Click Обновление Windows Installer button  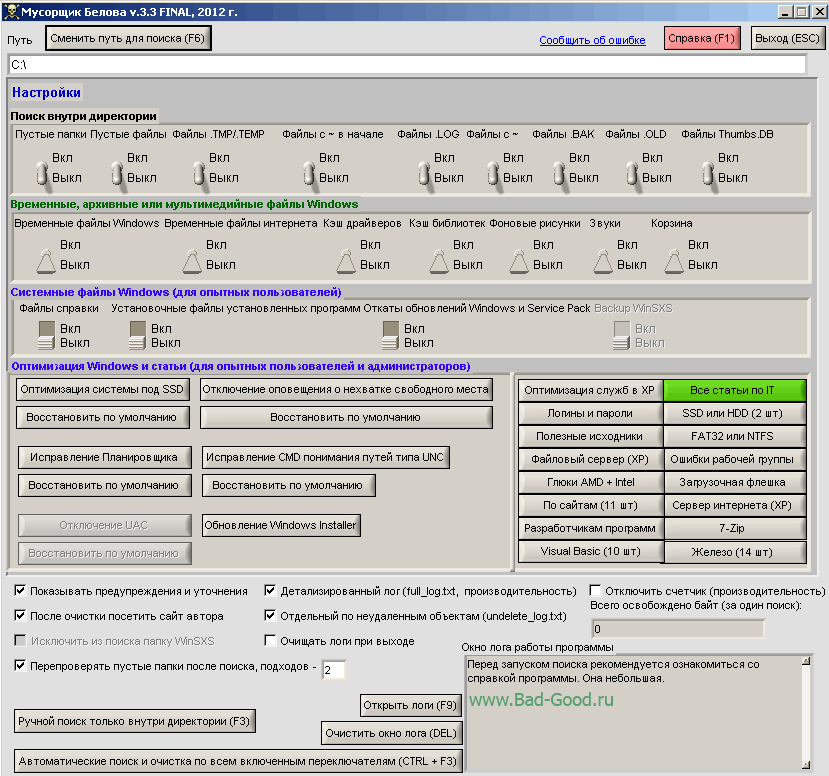point(281,525)
